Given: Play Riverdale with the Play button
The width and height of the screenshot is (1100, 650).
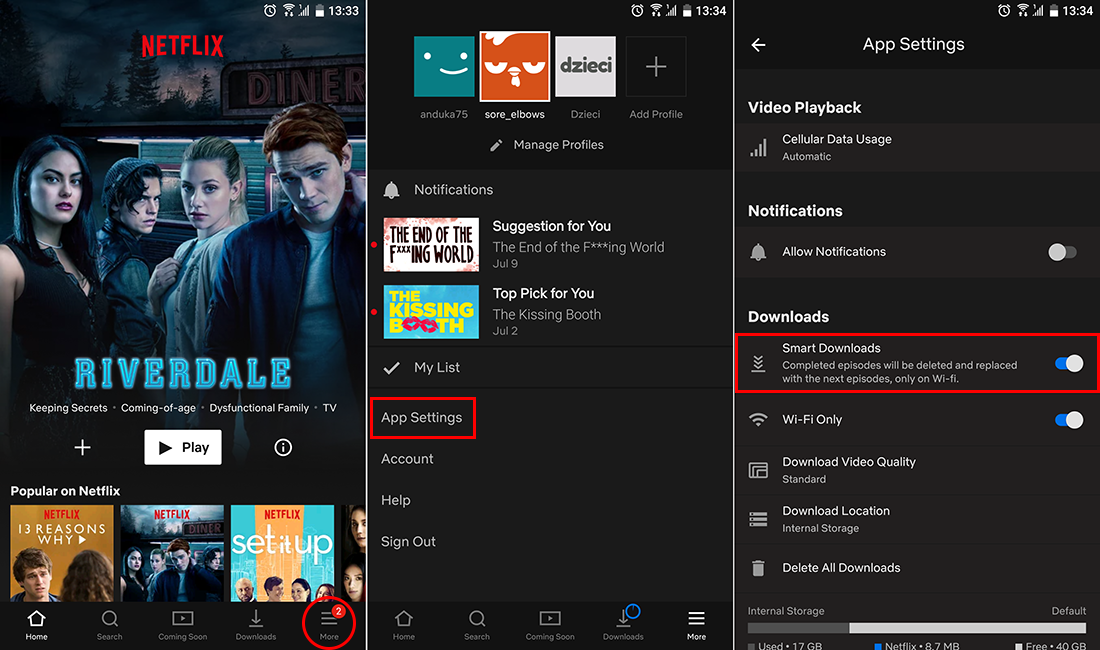Looking at the screenshot, I should pos(183,447).
